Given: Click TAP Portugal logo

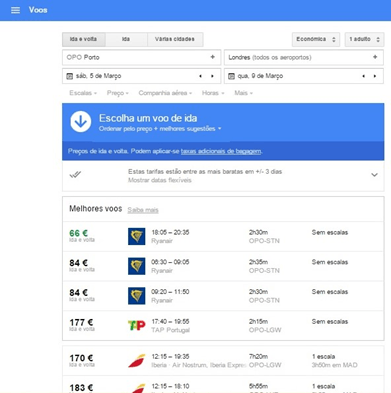Looking at the screenshot, I should pyautogui.click(x=137, y=325).
